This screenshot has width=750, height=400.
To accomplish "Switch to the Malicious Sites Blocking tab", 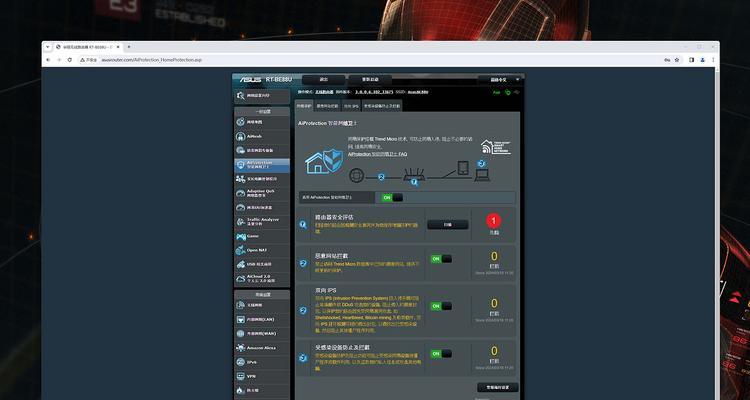I will (328, 106).
